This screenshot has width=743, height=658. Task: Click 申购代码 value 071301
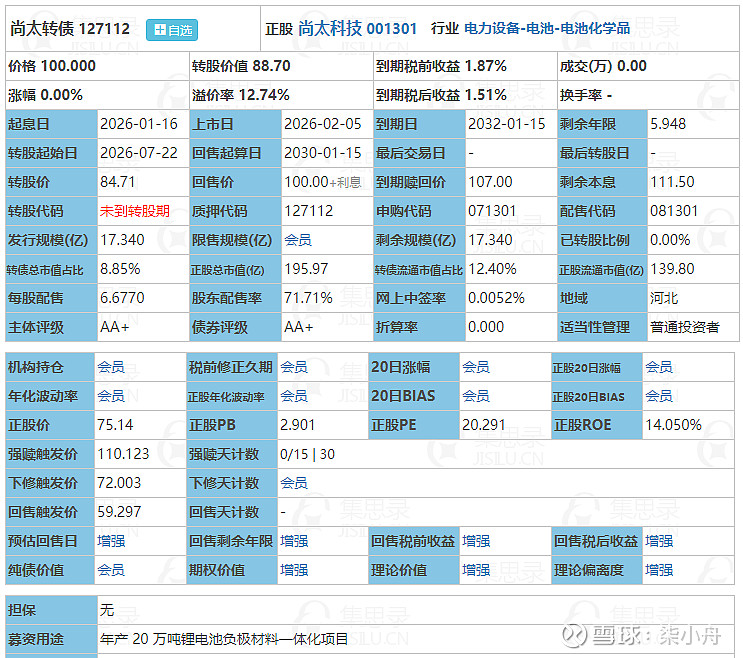click(x=492, y=211)
